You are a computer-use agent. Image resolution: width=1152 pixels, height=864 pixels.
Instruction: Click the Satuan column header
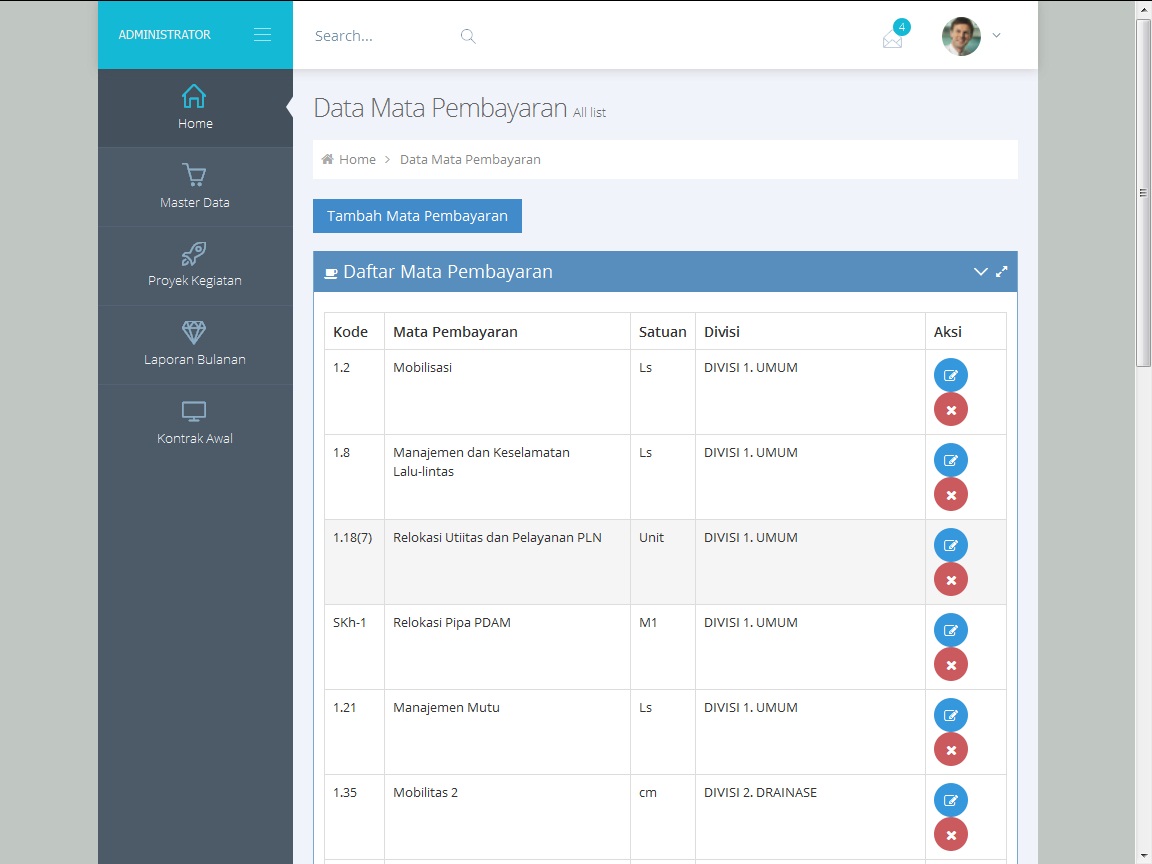(663, 331)
